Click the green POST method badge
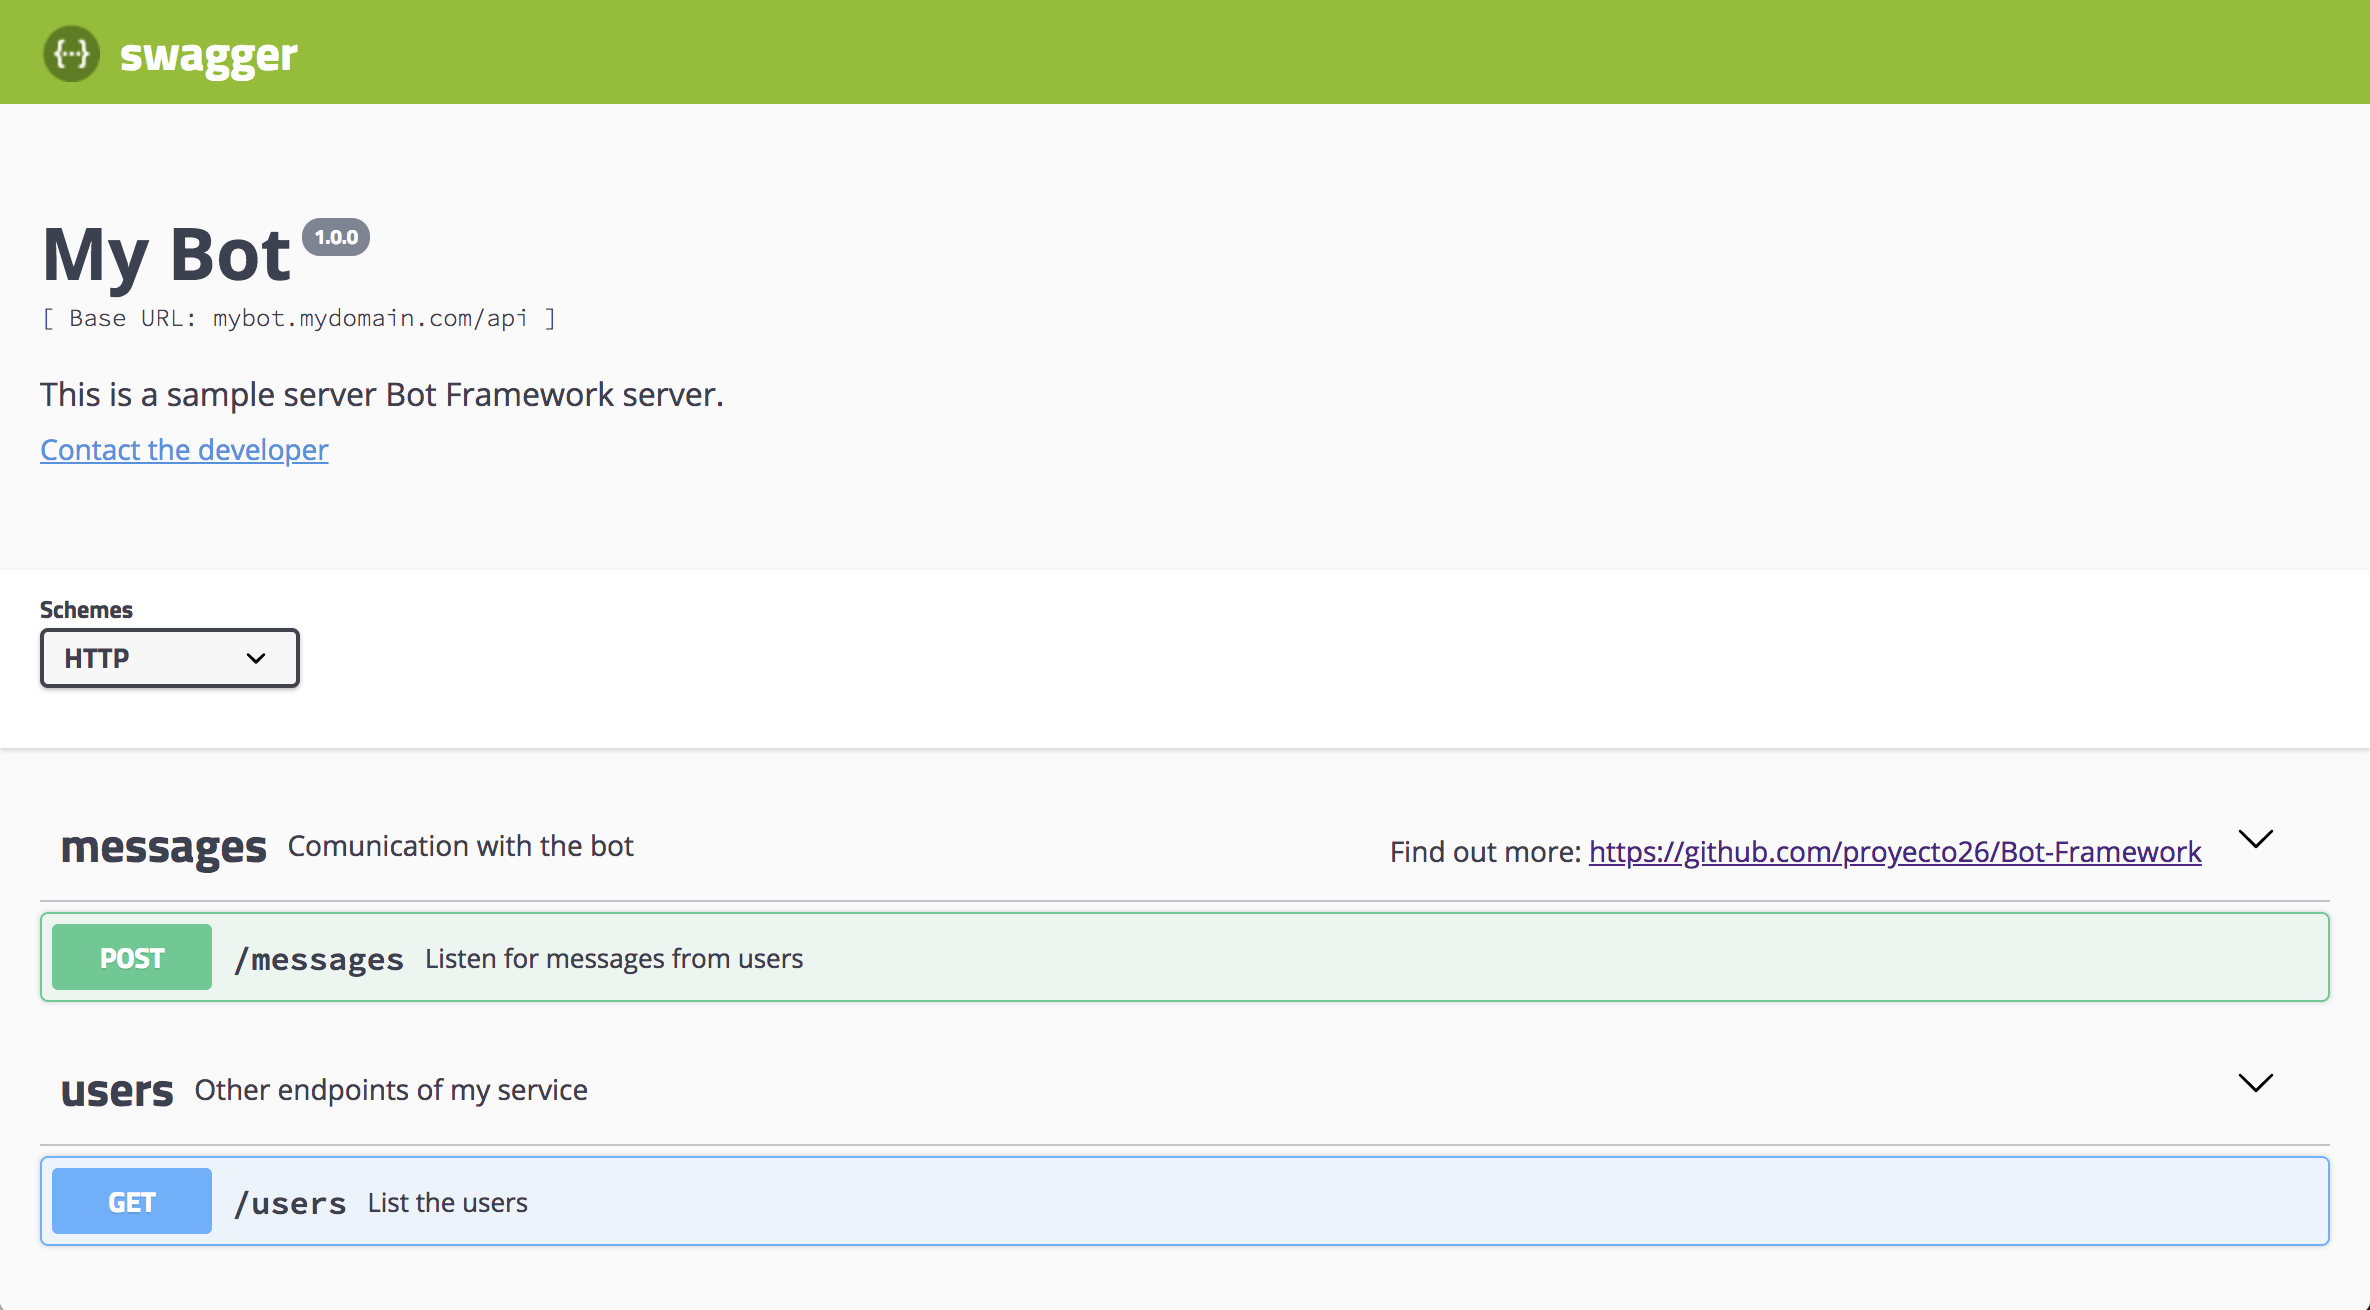This screenshot has width=2370, height=1310. tap(132, 958)
